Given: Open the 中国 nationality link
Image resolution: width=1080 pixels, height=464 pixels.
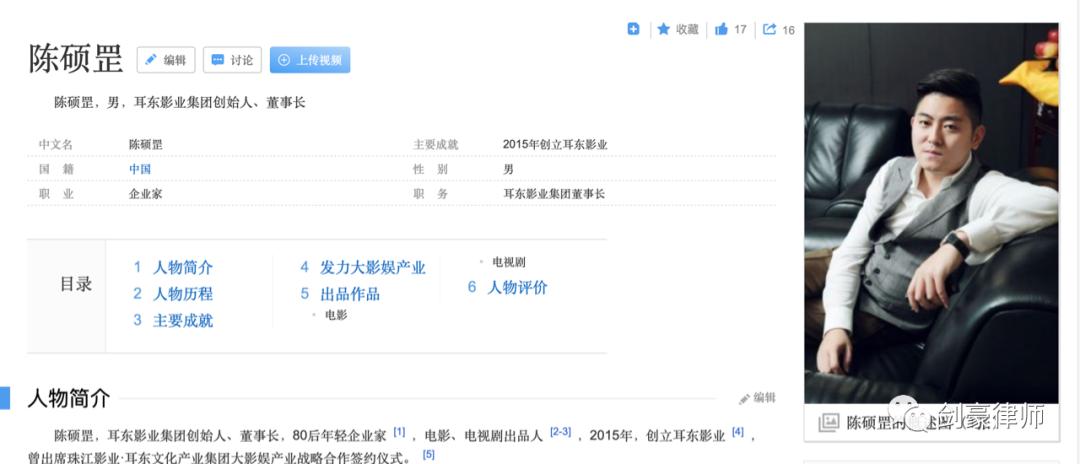Looking at the screenshot, I should [140, 169].
